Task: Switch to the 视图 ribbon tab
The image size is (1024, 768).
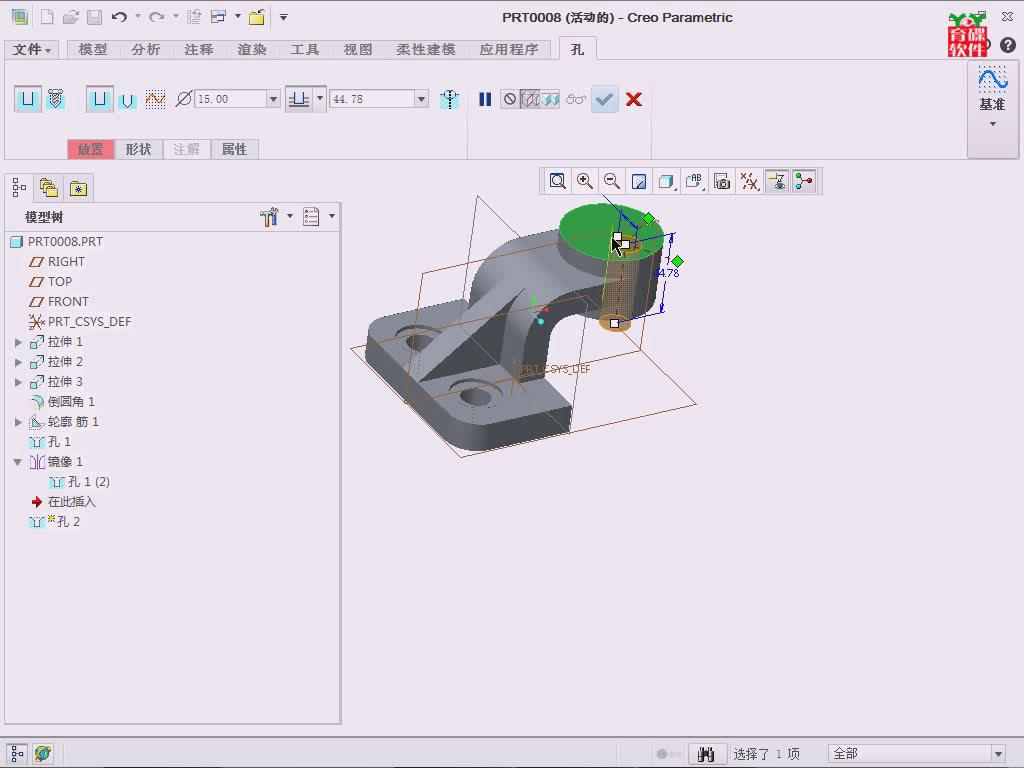Action: point(358,50)
